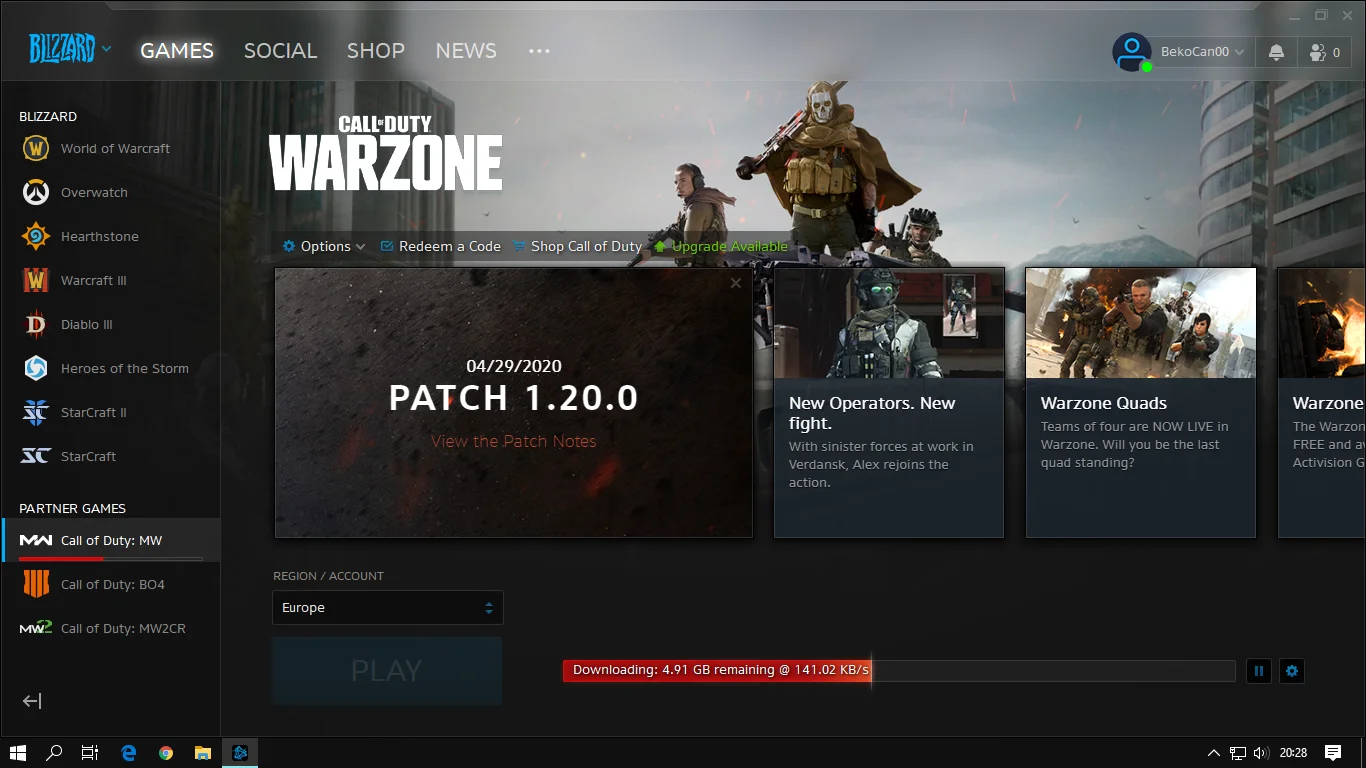View the Patch Notes
Screen dimensions: 1366x768
514,441
